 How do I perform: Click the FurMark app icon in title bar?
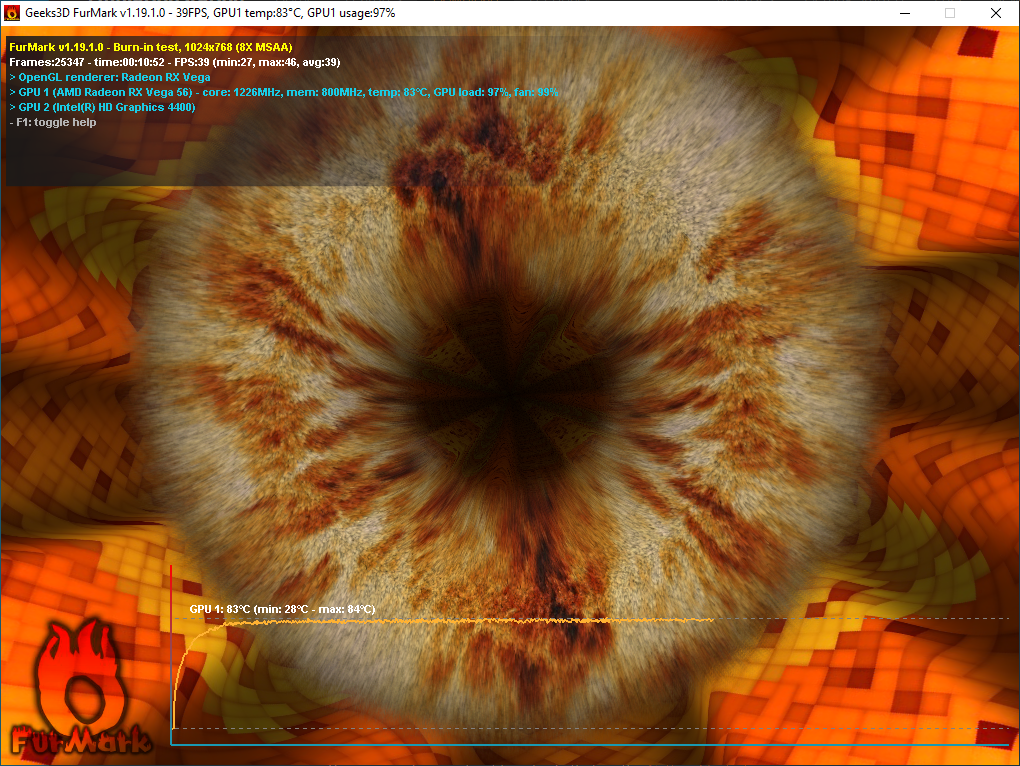tap(12, 13)
